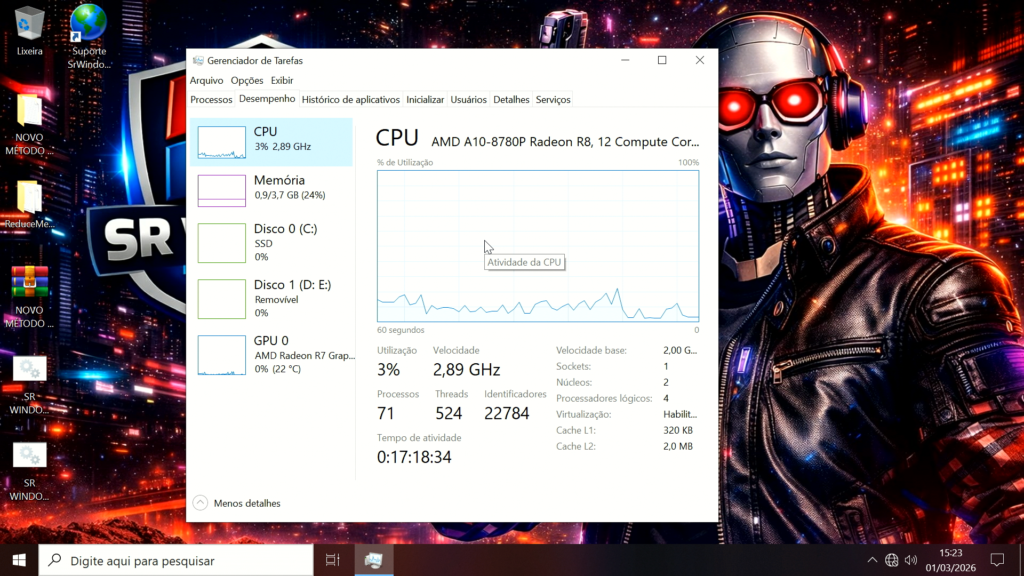Viewport: 1024px width, 576px height.
Task: Go to the Inicializar tab
Action: click(425, 100)
